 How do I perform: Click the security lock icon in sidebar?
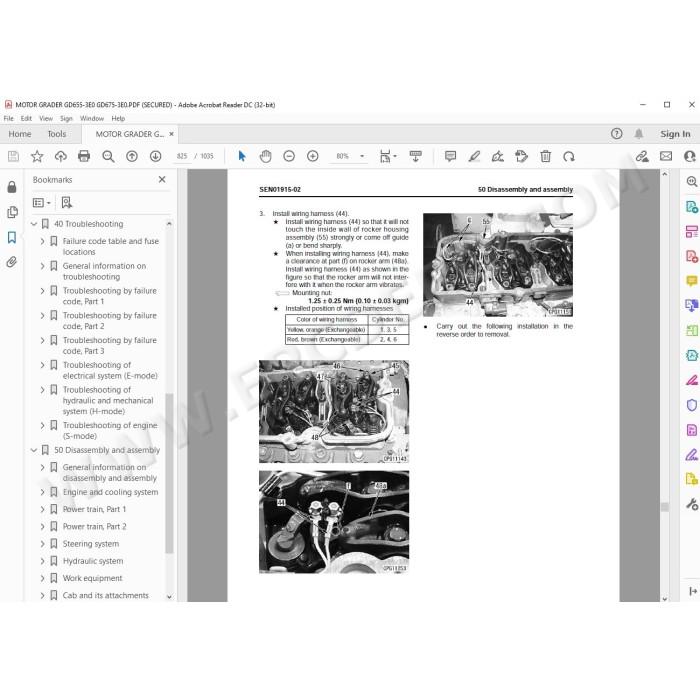[x=12, y=187]
